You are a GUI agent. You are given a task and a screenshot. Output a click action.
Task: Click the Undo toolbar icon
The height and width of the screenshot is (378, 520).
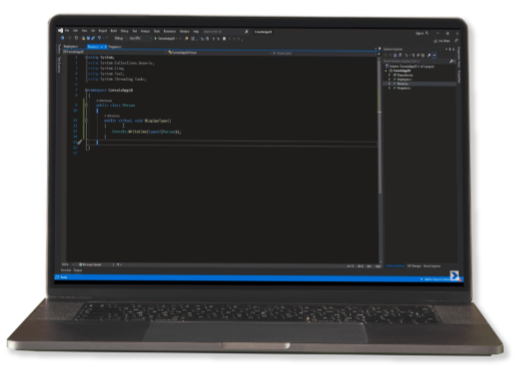pyautogui.click(x=99, y=38)
